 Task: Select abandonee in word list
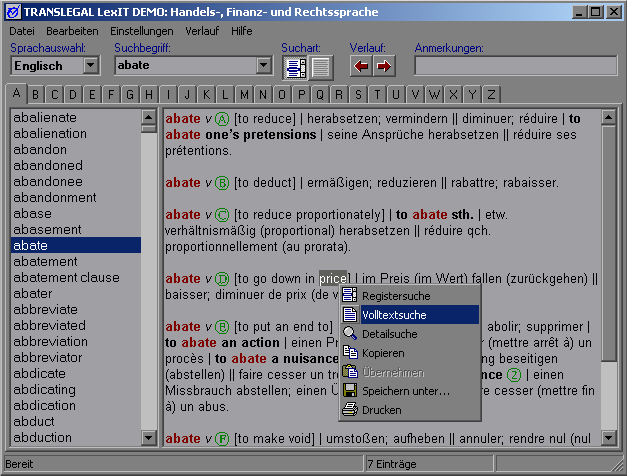[x=76, y=182]
